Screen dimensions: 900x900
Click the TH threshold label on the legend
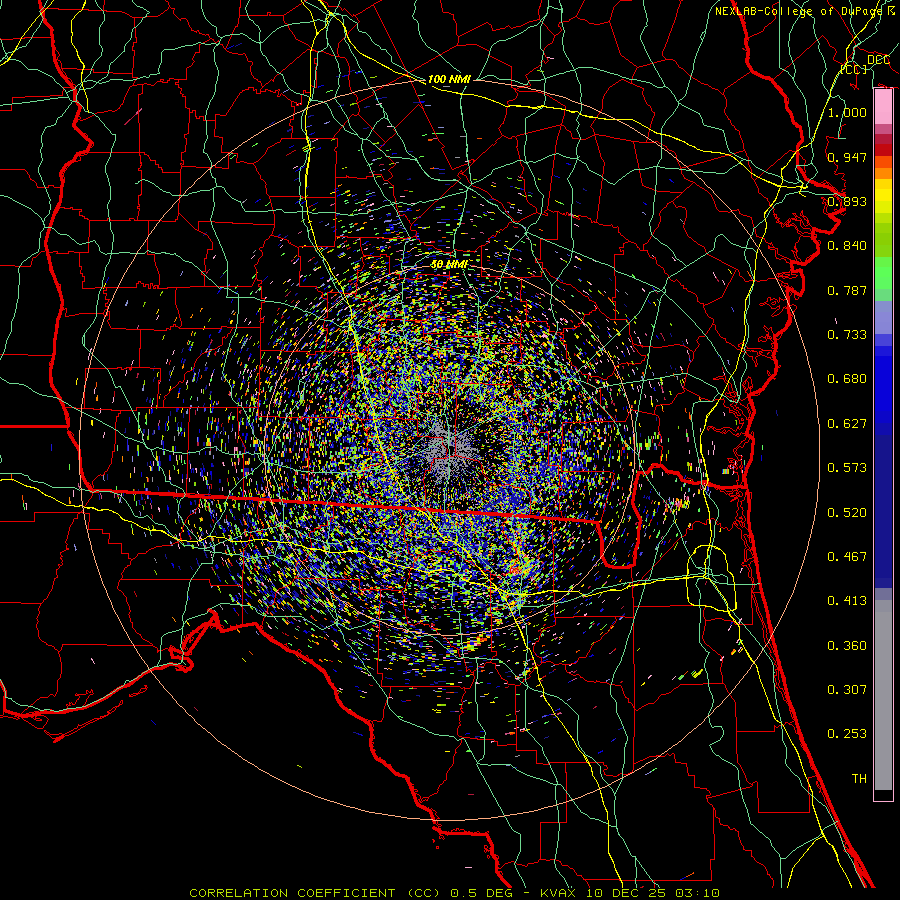pyautogui.click(x=859, y=779)
